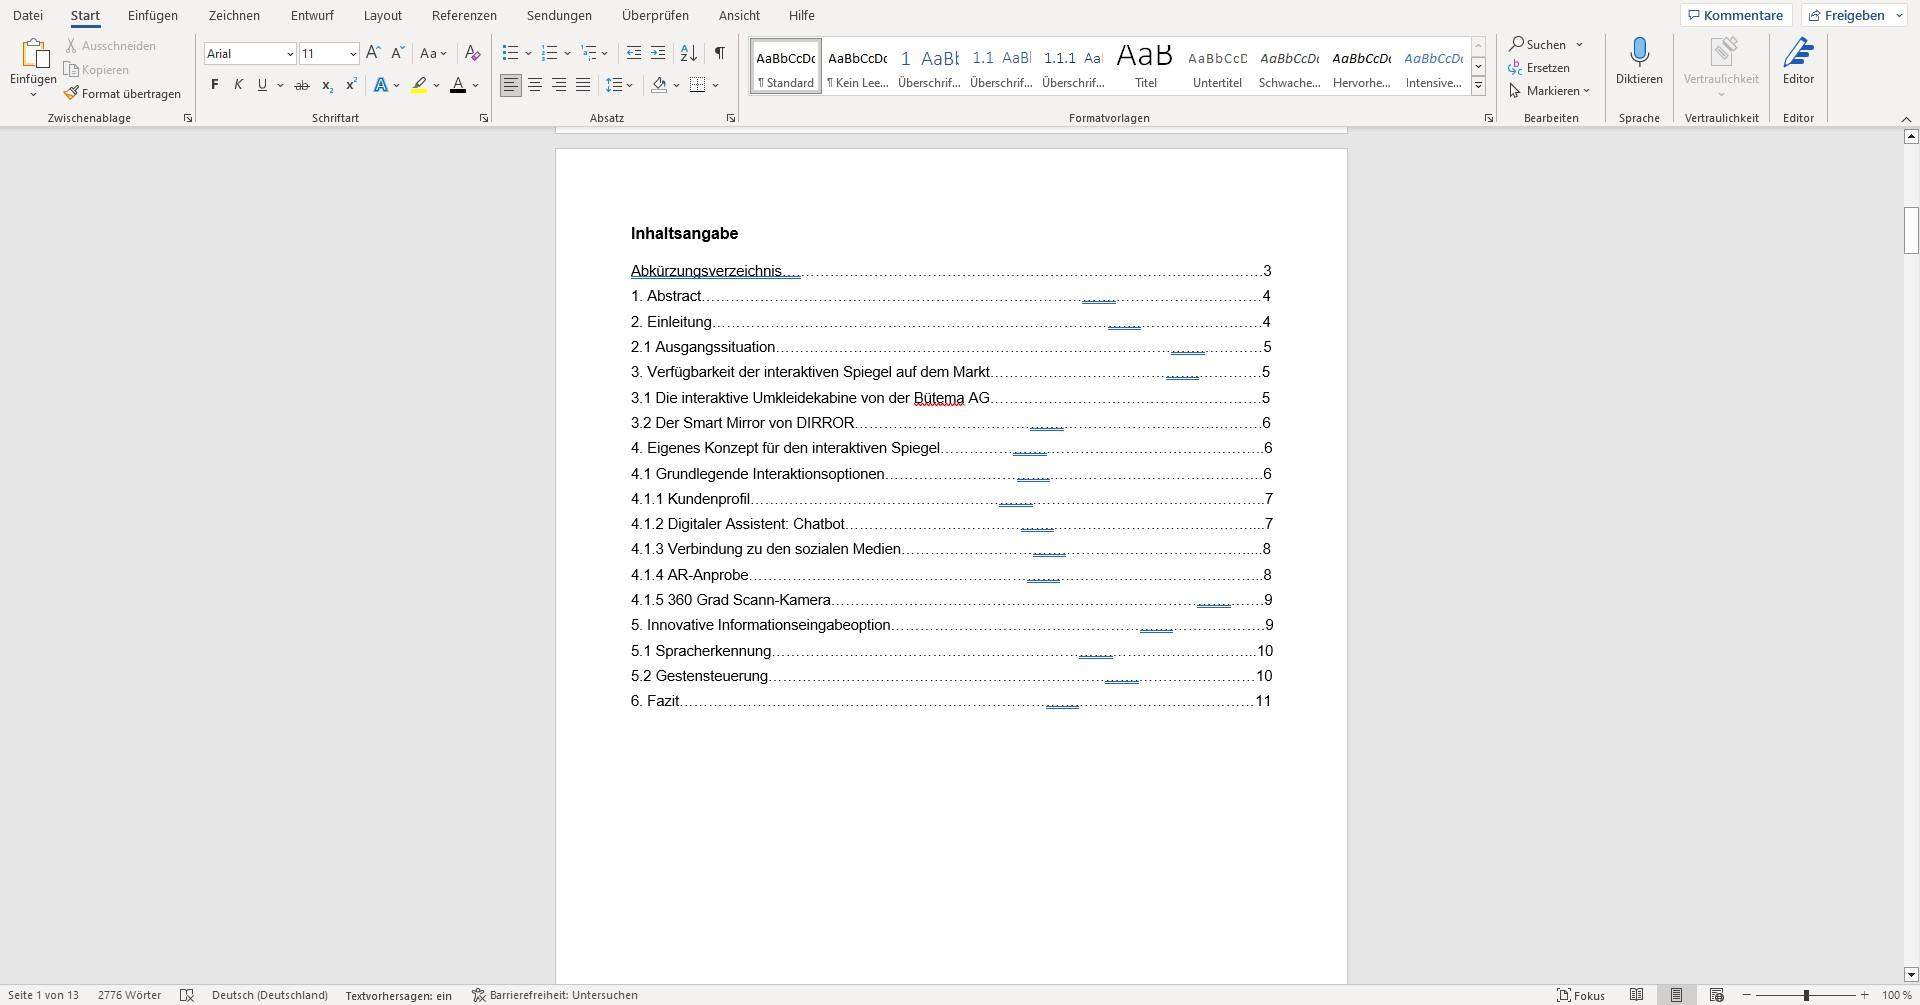Expand the Formatvorlagen styles gallery
Viewport: 1920px width, 1005px height.
tap(1478, 86)
